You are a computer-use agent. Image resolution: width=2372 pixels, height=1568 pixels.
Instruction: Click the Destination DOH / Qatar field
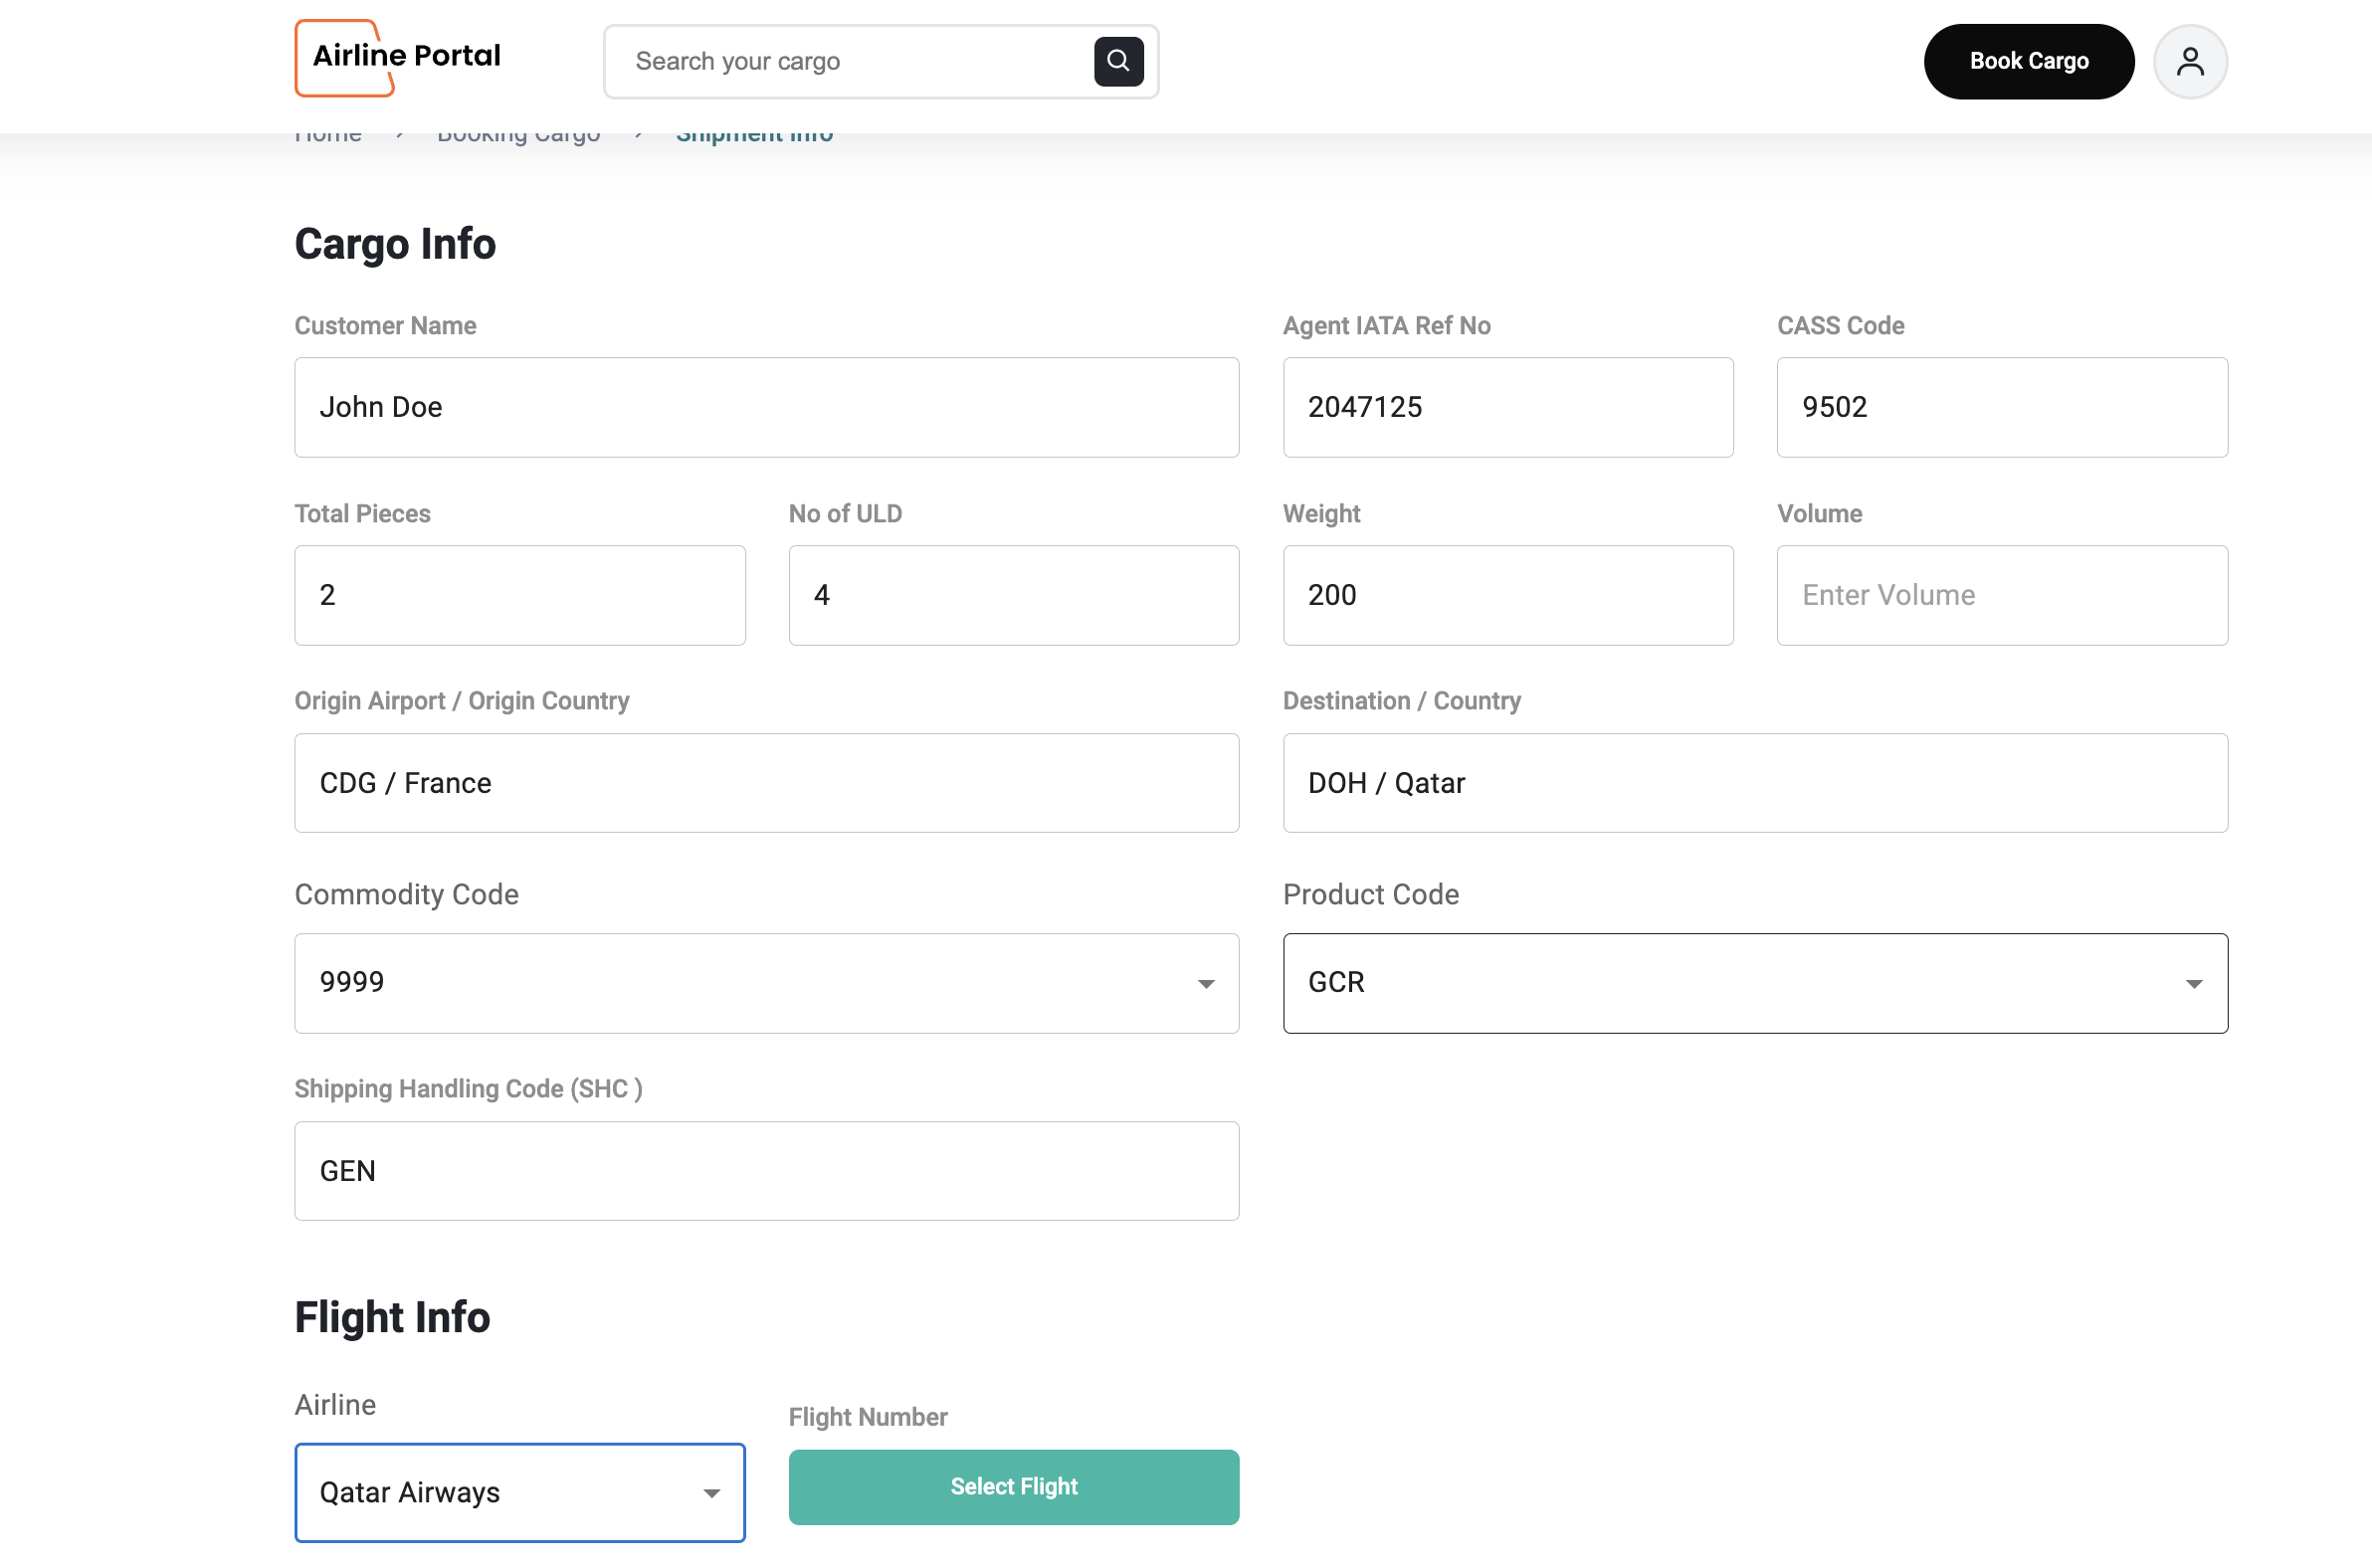coord(1754,782)
